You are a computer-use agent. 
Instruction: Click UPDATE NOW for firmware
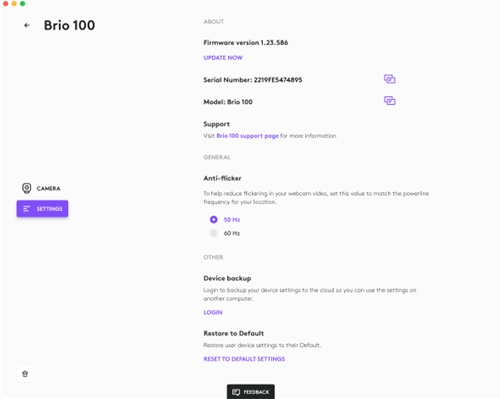223,58
